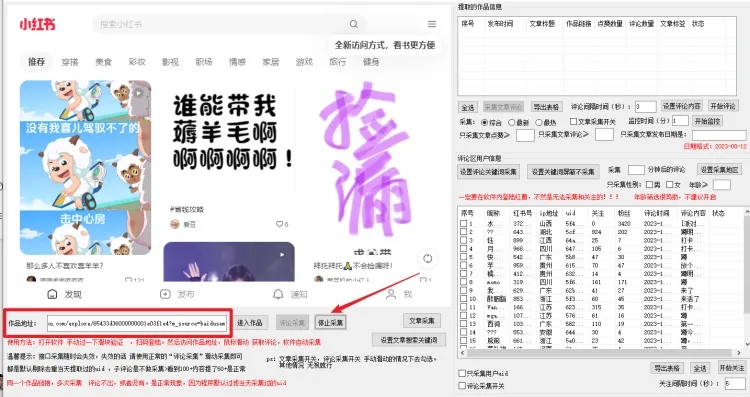Like the 谁能带我薅羊毛 post heart
750x397 pixels.
coord(279,224)
